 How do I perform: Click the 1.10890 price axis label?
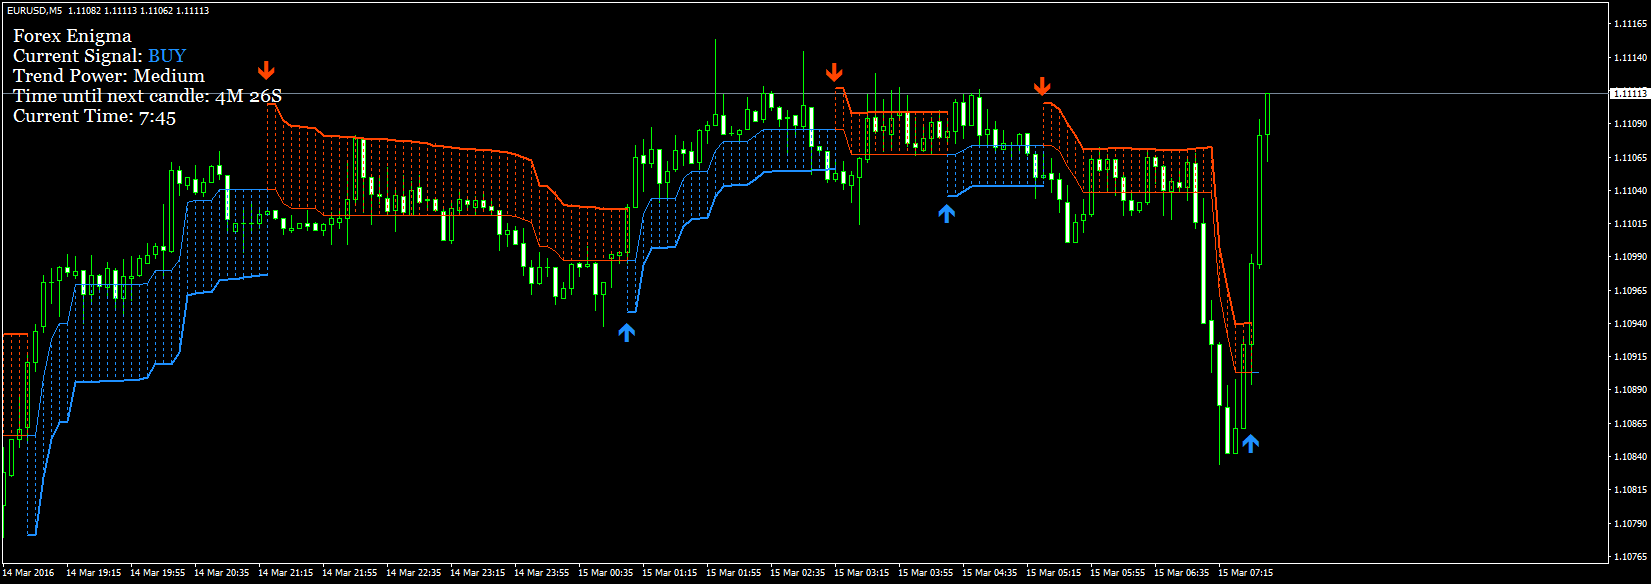click(1630, 390)
